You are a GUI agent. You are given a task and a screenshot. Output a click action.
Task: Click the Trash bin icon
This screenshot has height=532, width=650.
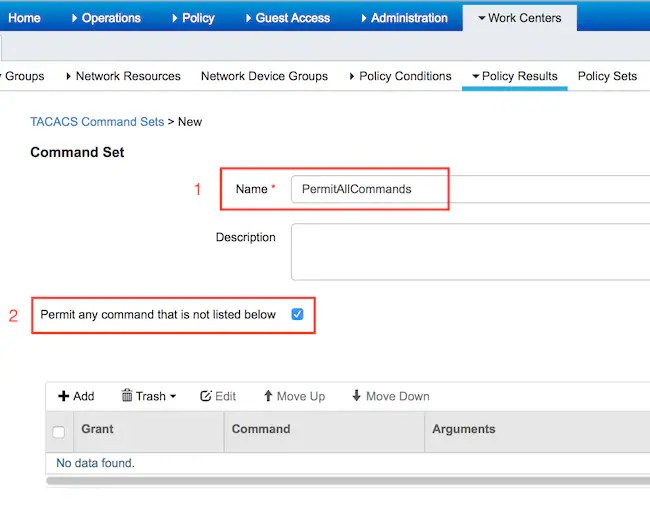[127, 396]
